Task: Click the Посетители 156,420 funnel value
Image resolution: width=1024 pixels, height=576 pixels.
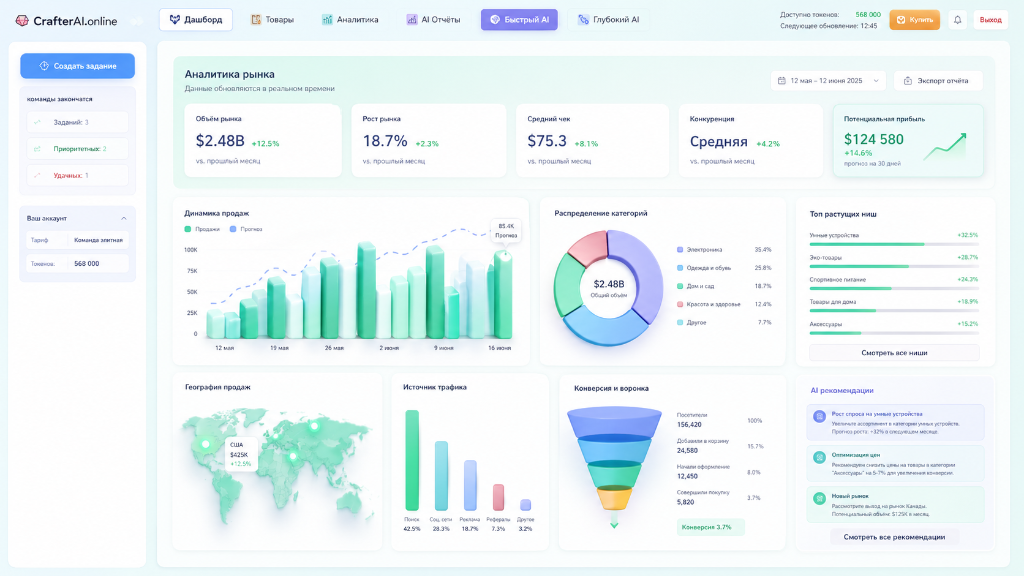Action: coord(690,424)
